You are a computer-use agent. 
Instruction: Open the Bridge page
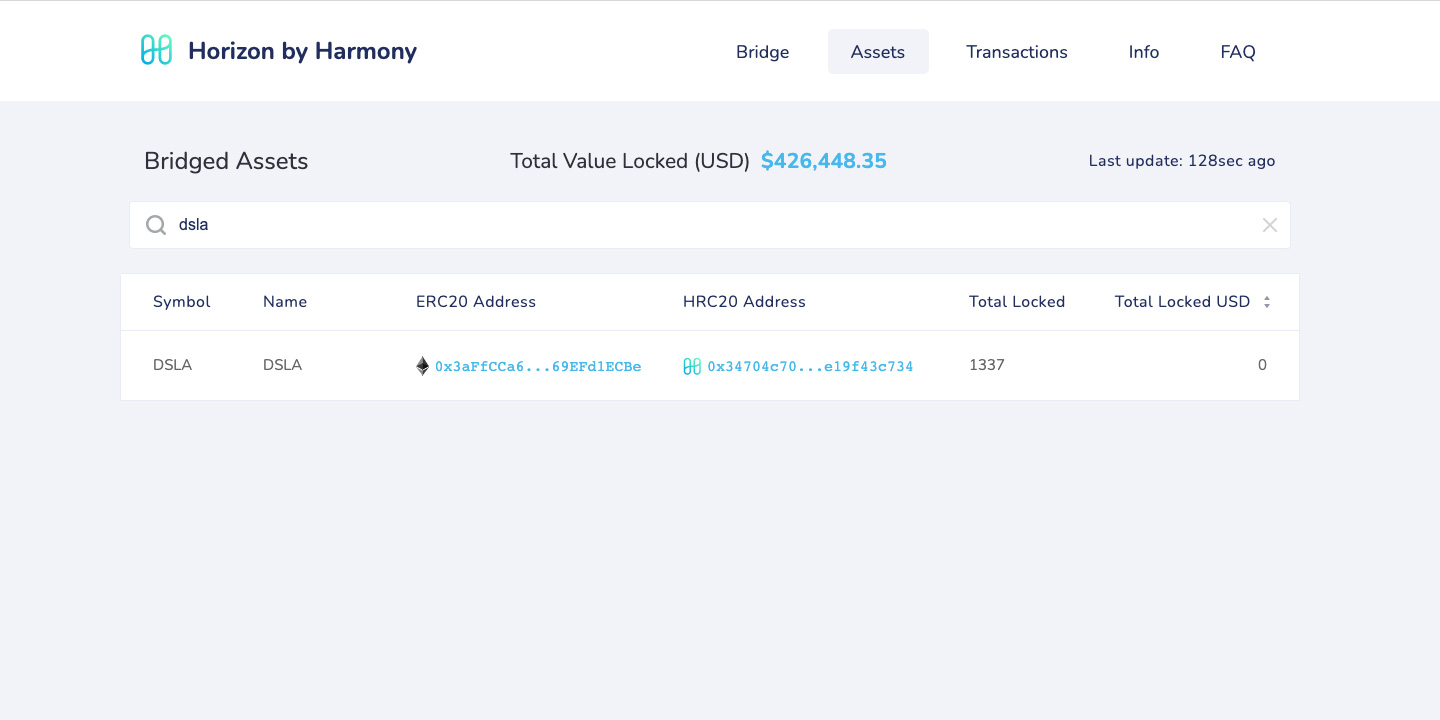pos(763,52)
